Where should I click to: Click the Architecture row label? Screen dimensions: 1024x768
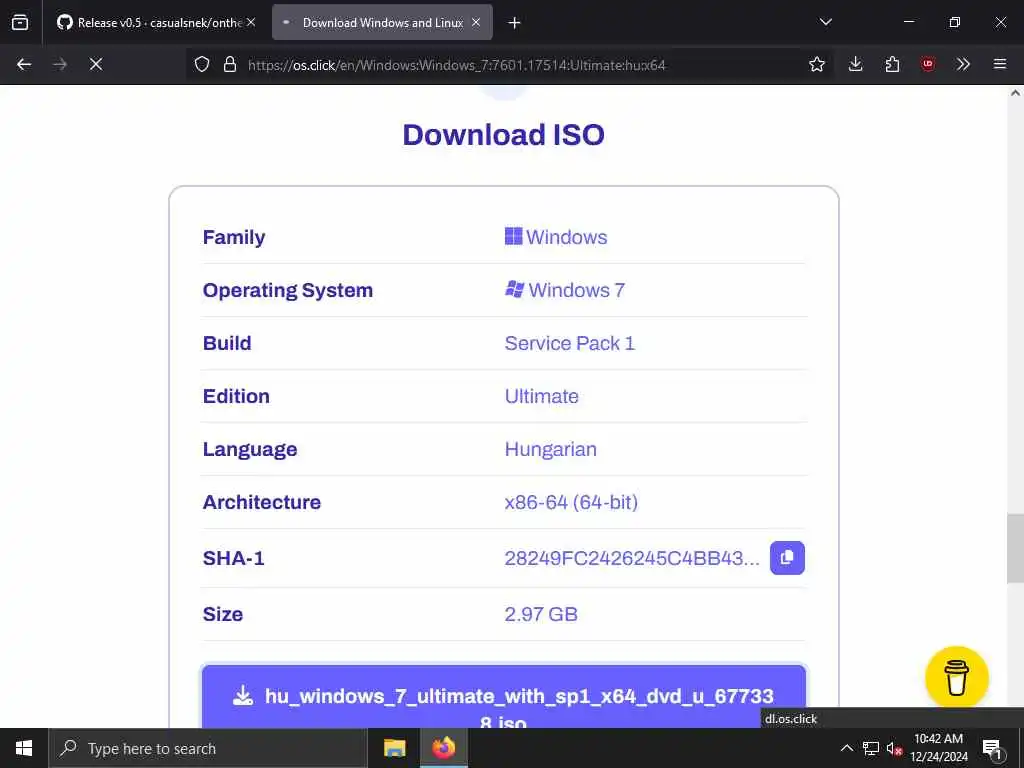pos(262,502)
